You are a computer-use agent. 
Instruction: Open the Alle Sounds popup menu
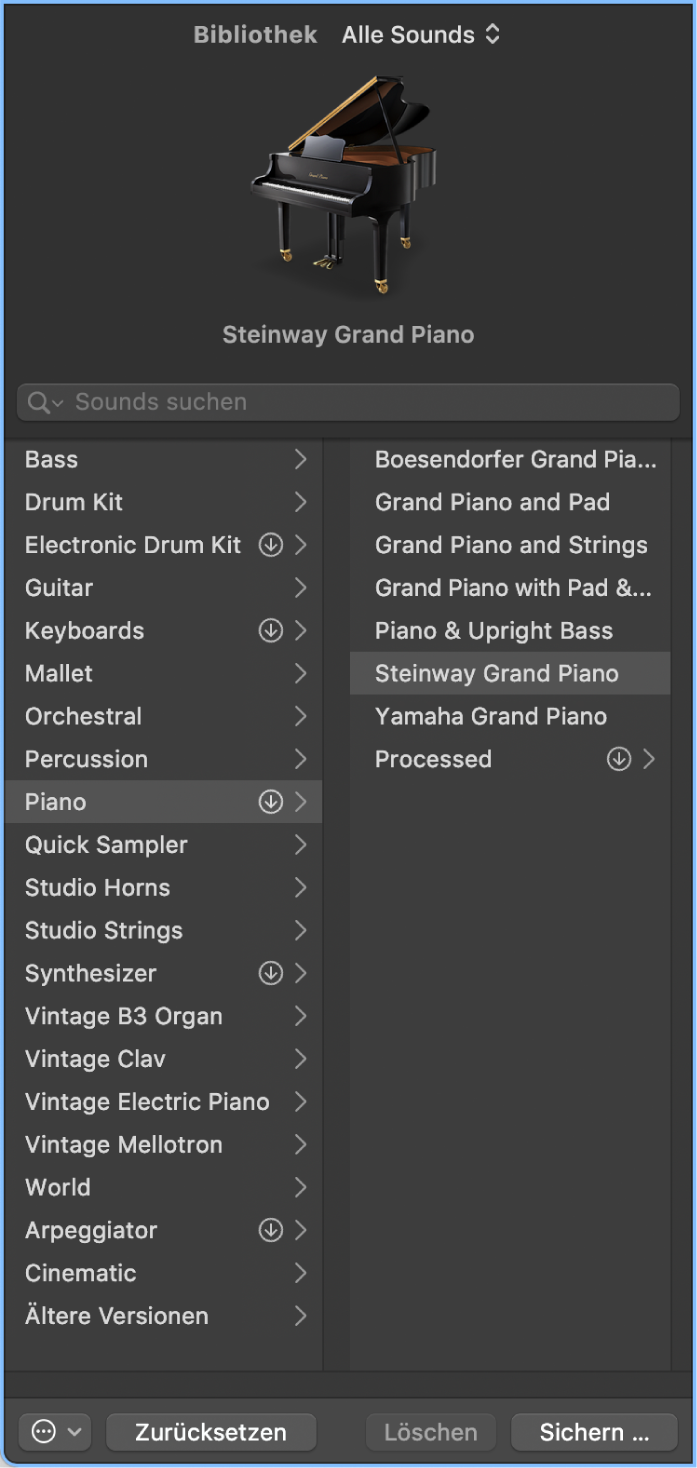[421, 34]
